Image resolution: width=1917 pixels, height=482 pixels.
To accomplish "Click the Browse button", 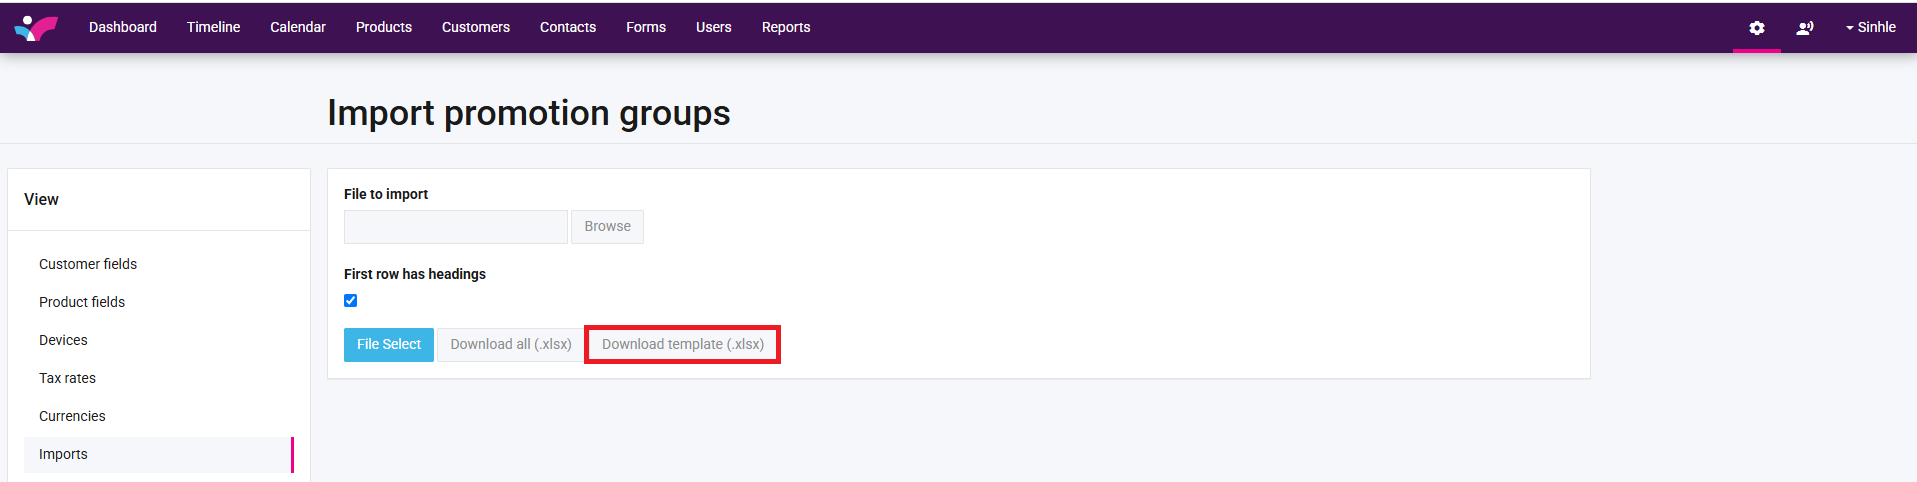I will click(x=607, y=227).
